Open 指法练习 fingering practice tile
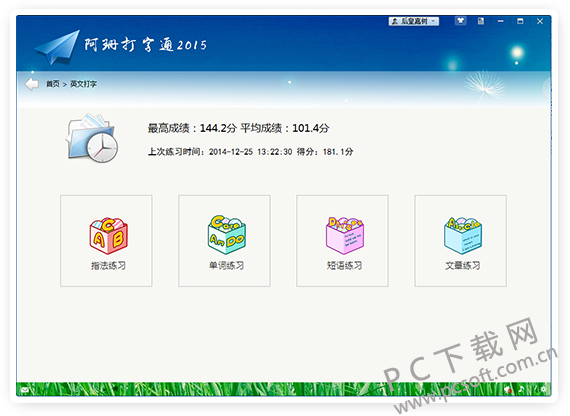 point(106,241)
